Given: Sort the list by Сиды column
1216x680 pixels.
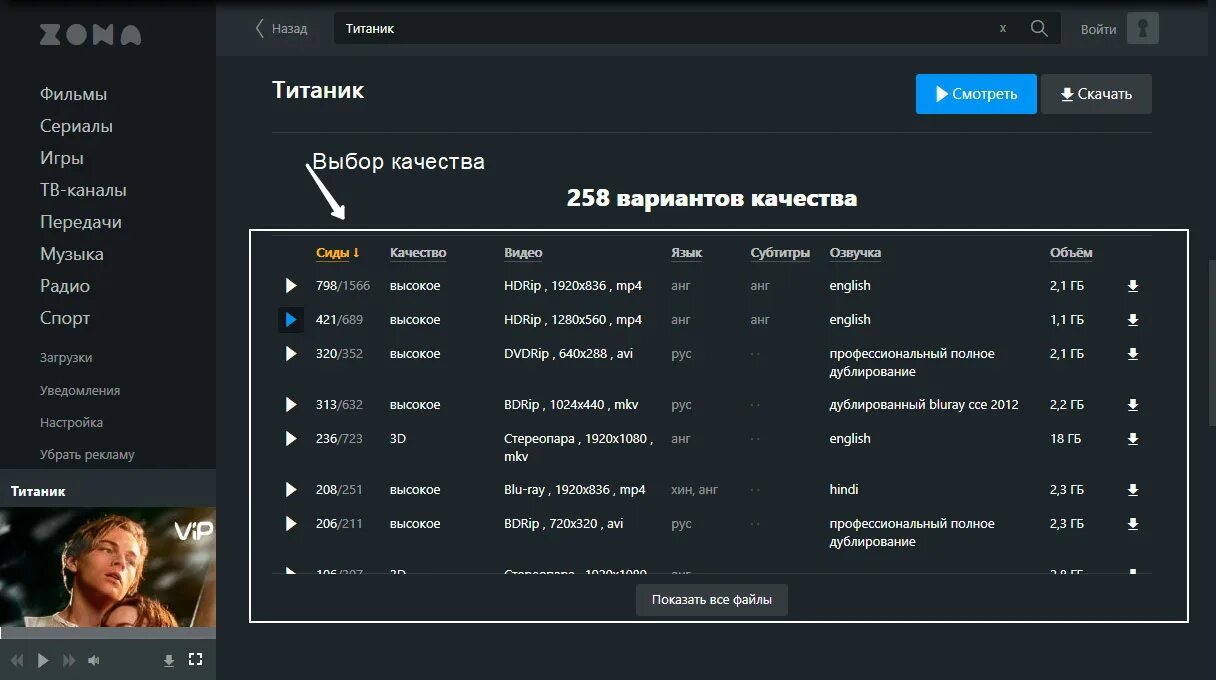Looking at the screenshot, I should click(338, 253).
